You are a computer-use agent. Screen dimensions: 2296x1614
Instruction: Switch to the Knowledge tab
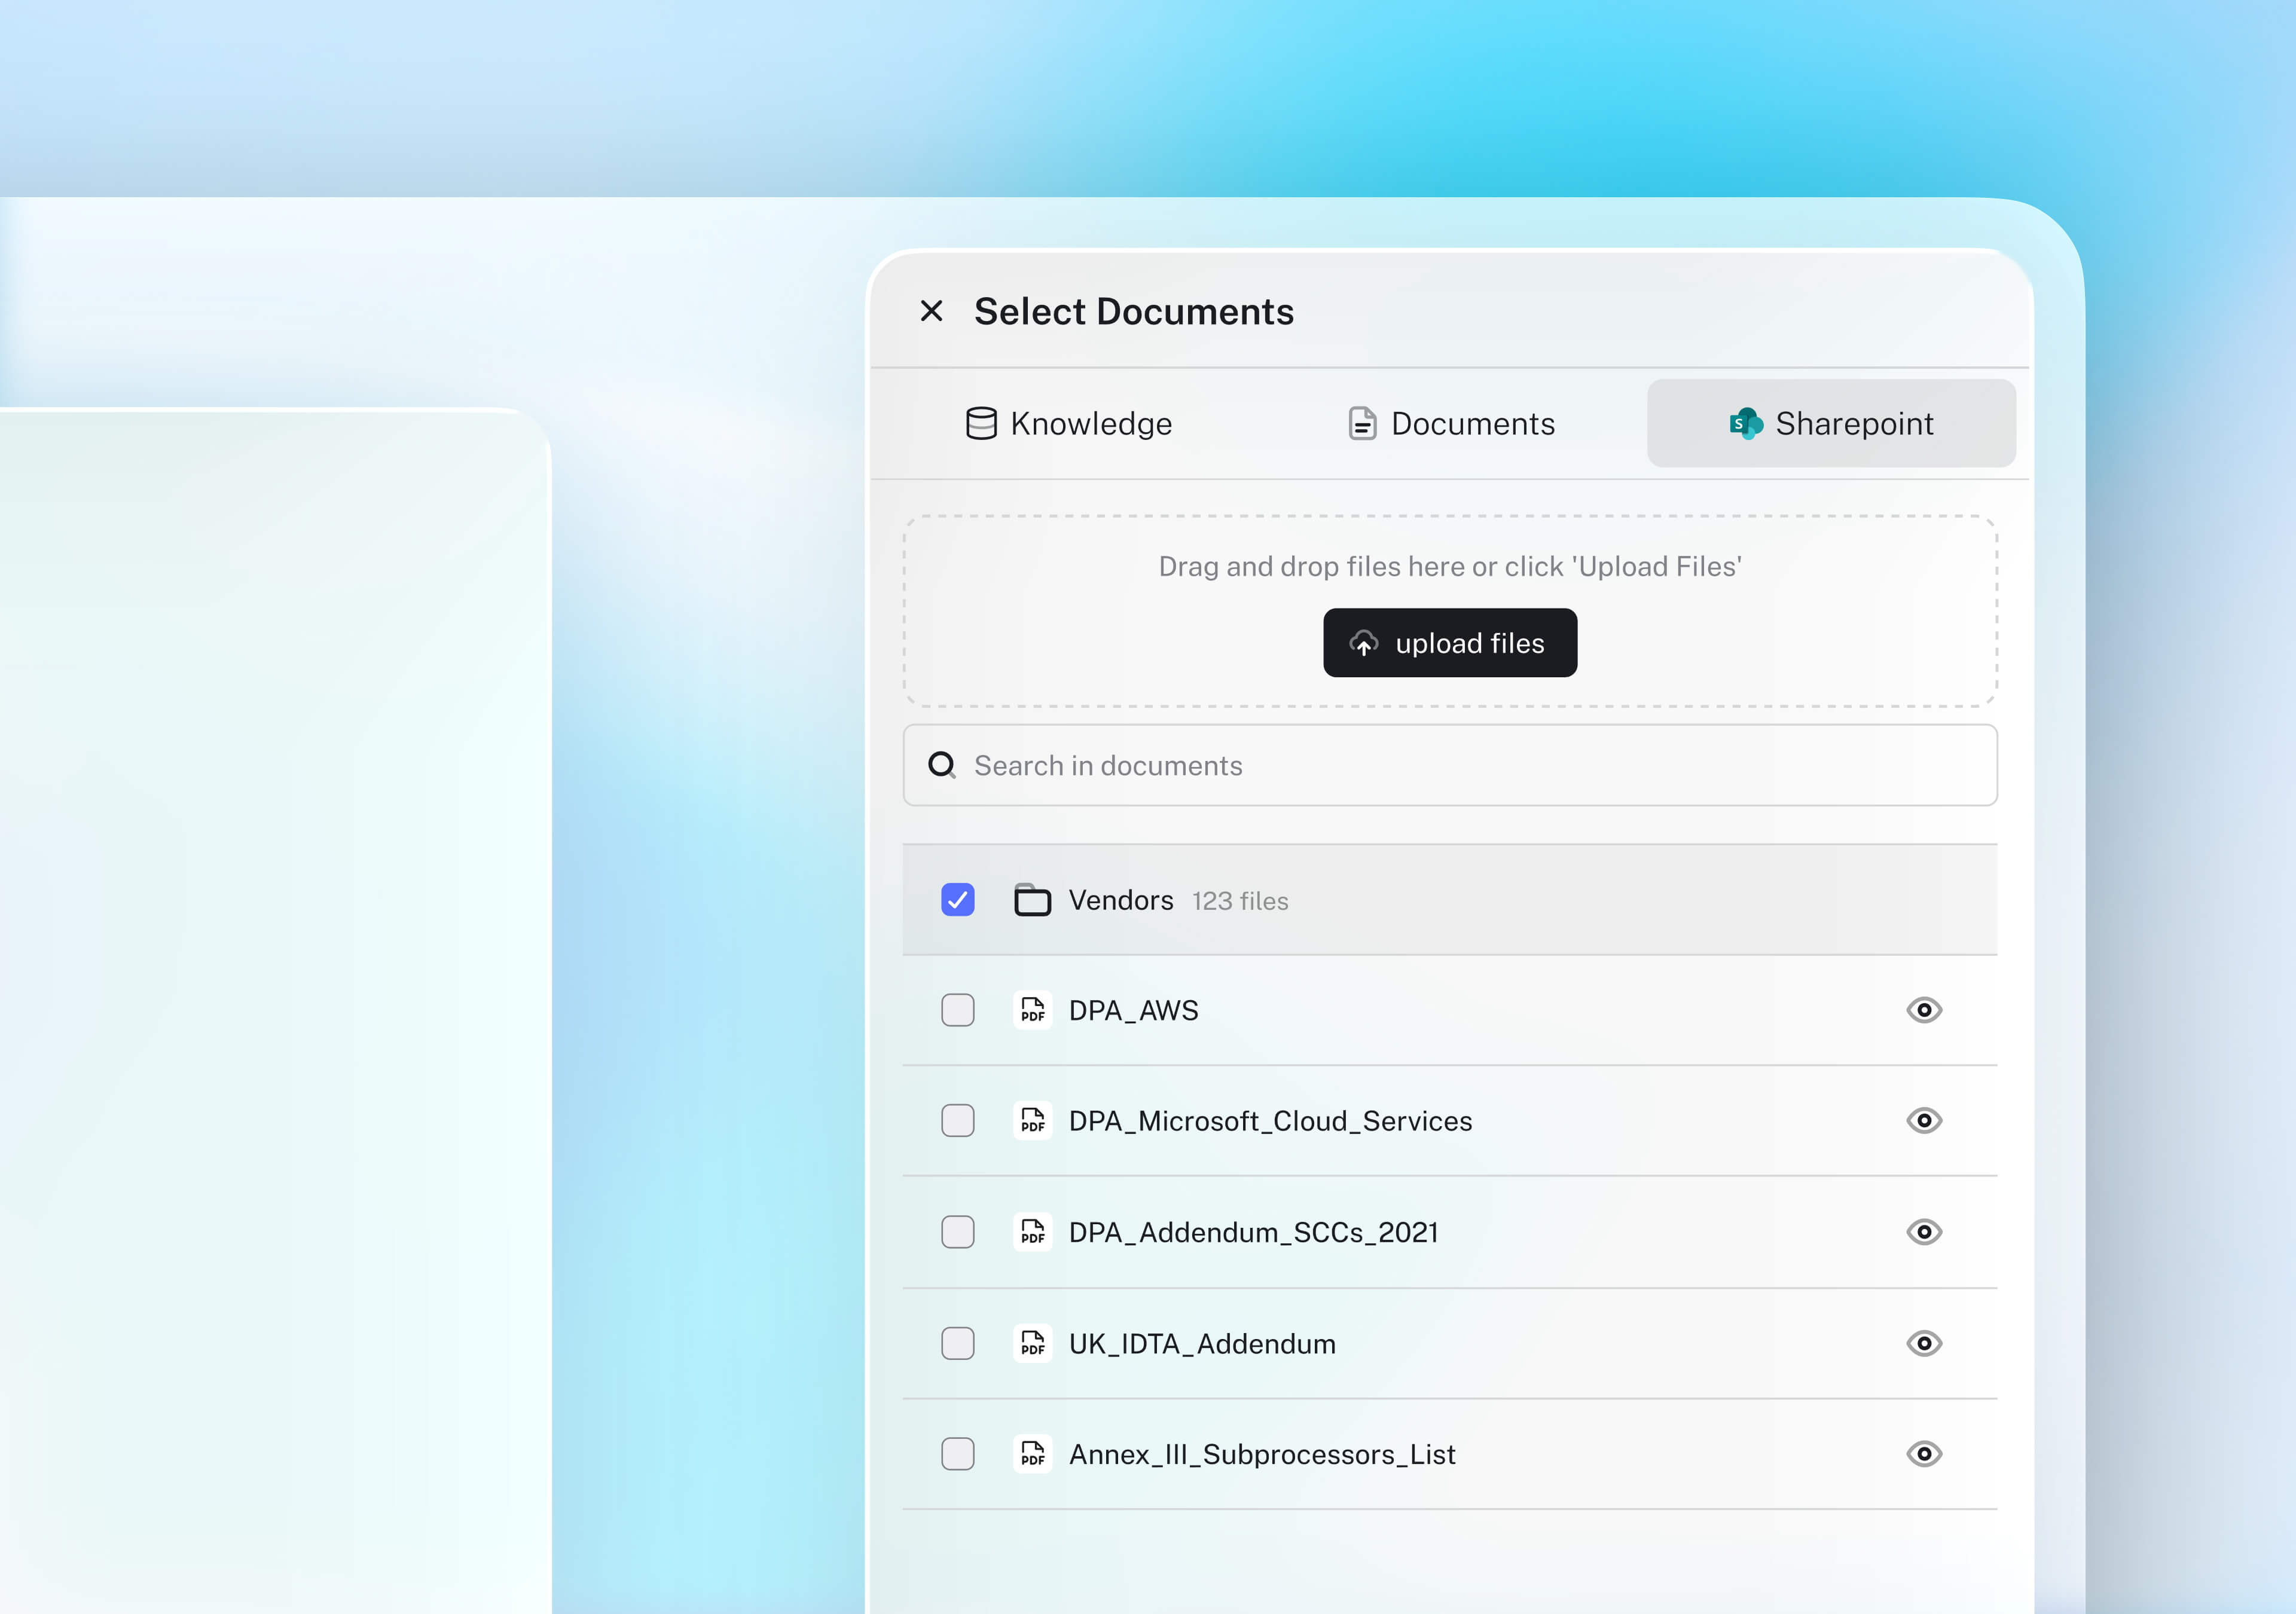[1069, 423]
